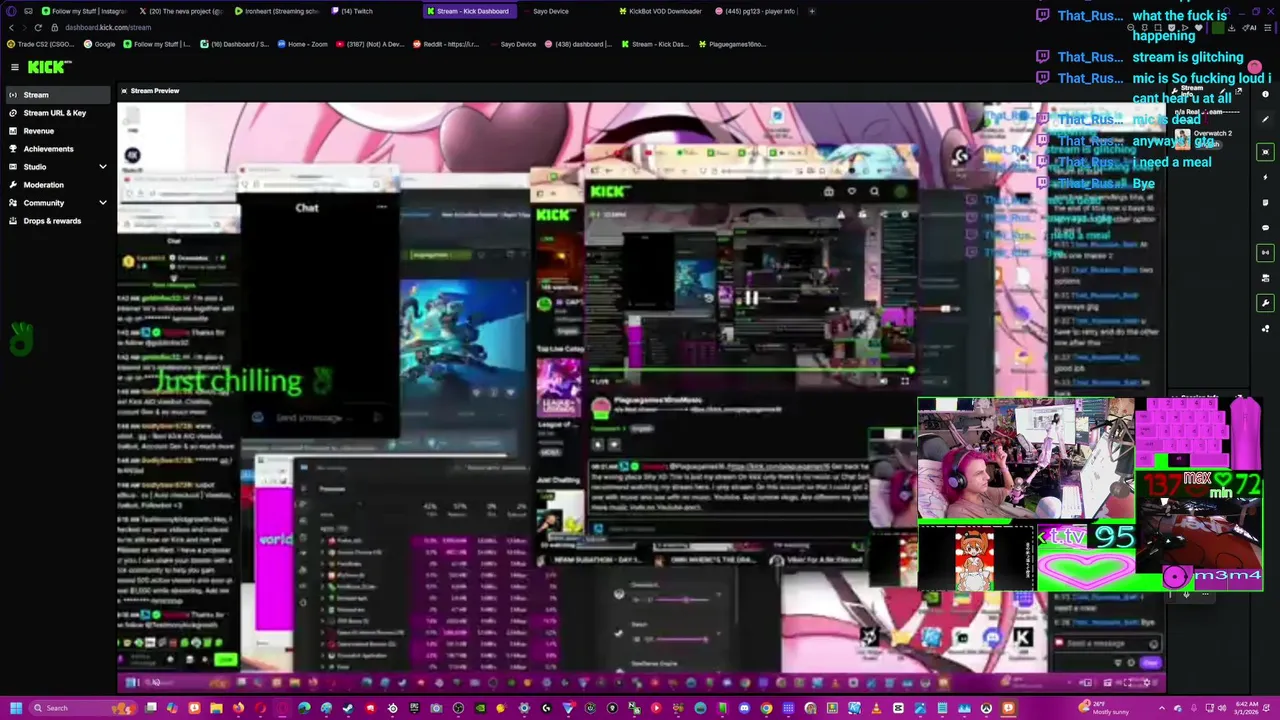Click the lightning bolt quick actions icon
This screenshot has height=720, width=1280.
tap(1265, 177)
